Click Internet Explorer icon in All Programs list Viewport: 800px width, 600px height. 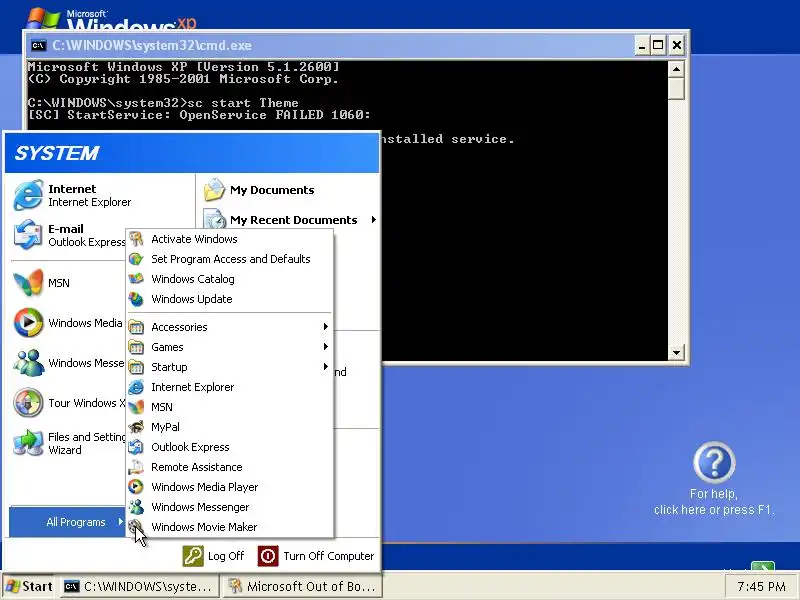[x=136, y=387]
